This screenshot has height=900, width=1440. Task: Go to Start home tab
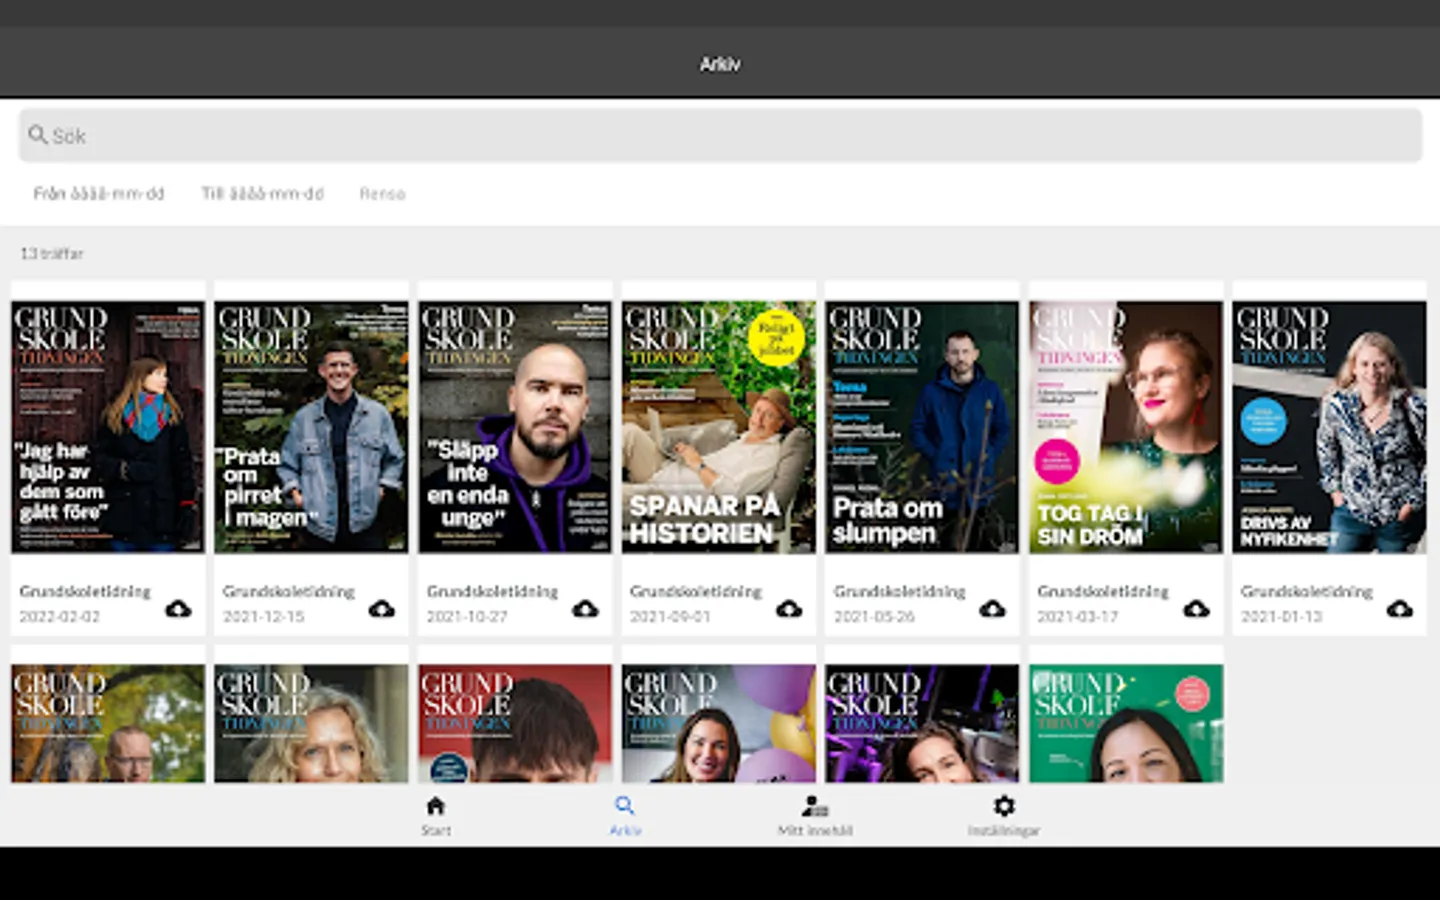[436, 815]
